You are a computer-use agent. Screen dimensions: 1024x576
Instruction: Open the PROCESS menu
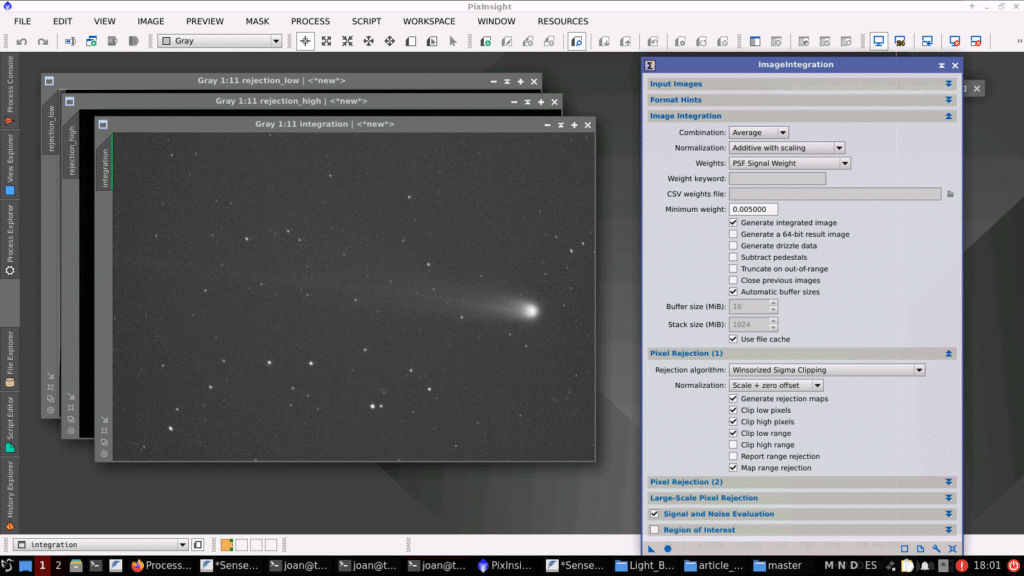pyautogui.click(x=310, y=21)
